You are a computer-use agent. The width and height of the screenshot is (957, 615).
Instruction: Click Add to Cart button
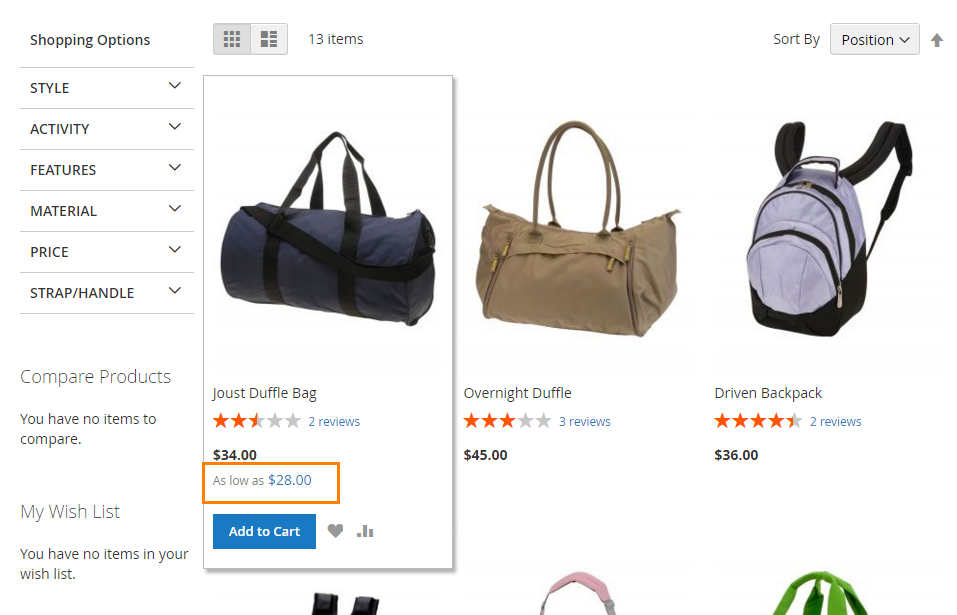[264, 531]
